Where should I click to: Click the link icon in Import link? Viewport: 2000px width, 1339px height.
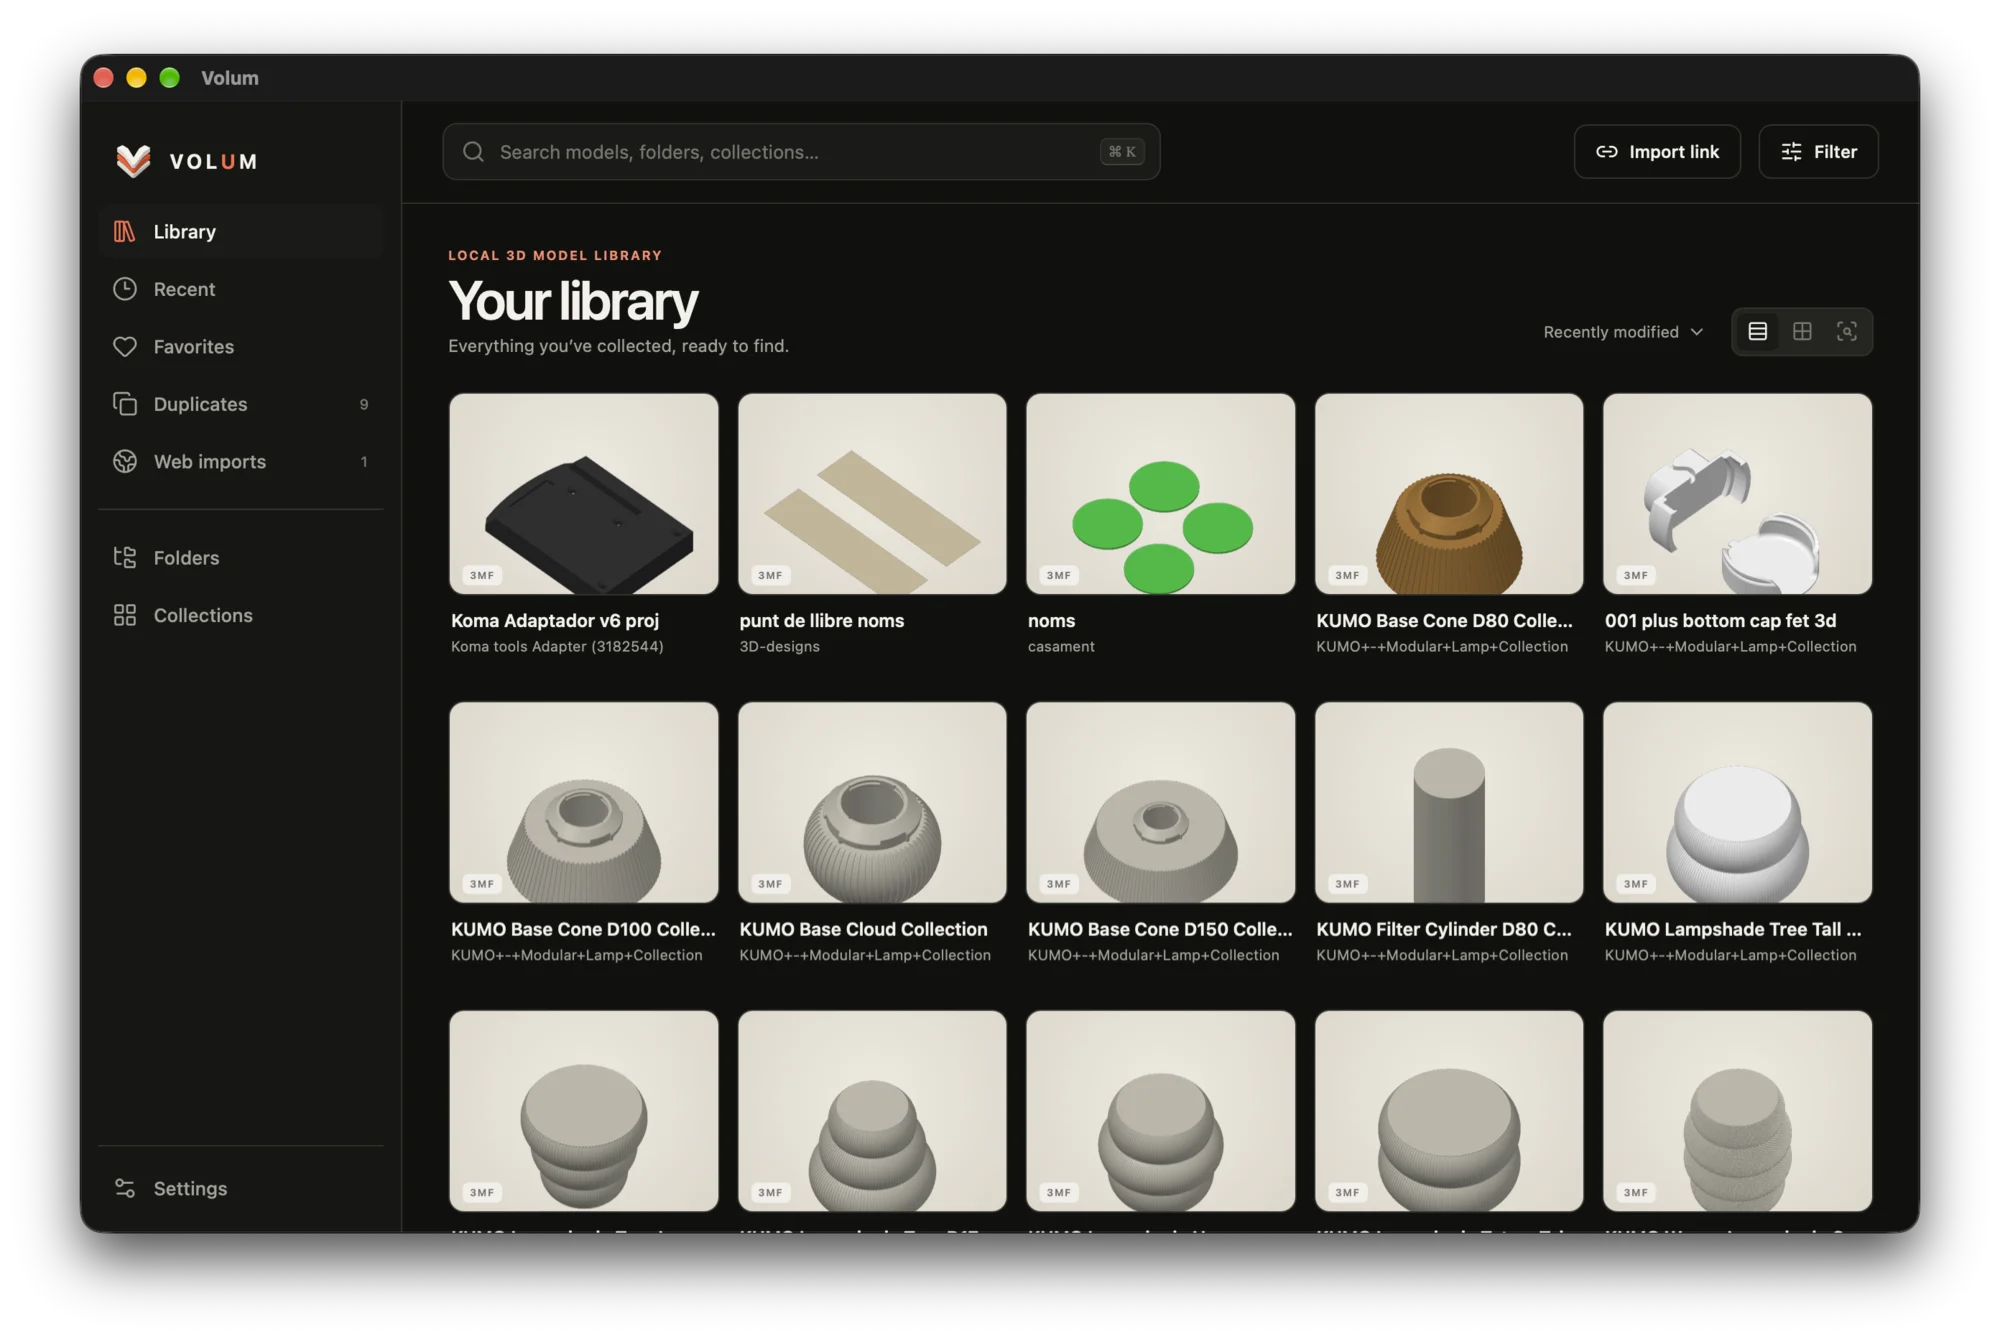pyautogui.click(x=1606, y=152)
